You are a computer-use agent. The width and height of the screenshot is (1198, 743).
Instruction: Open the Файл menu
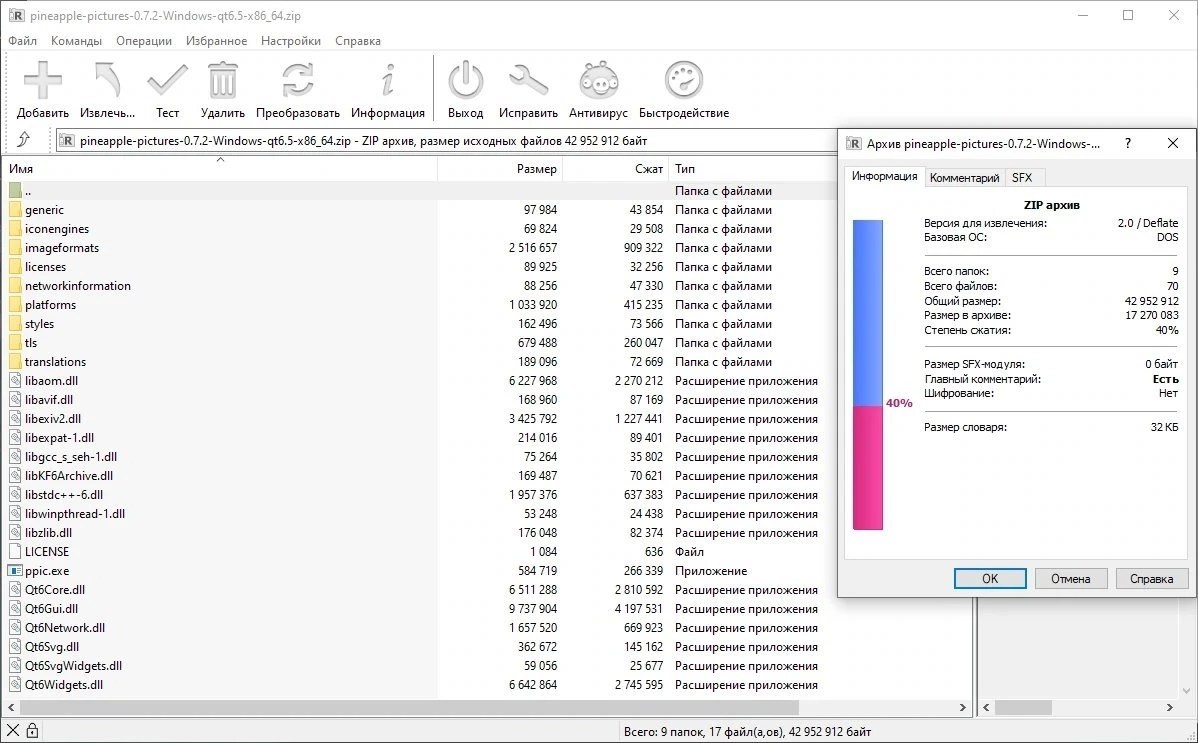[23, 41]
